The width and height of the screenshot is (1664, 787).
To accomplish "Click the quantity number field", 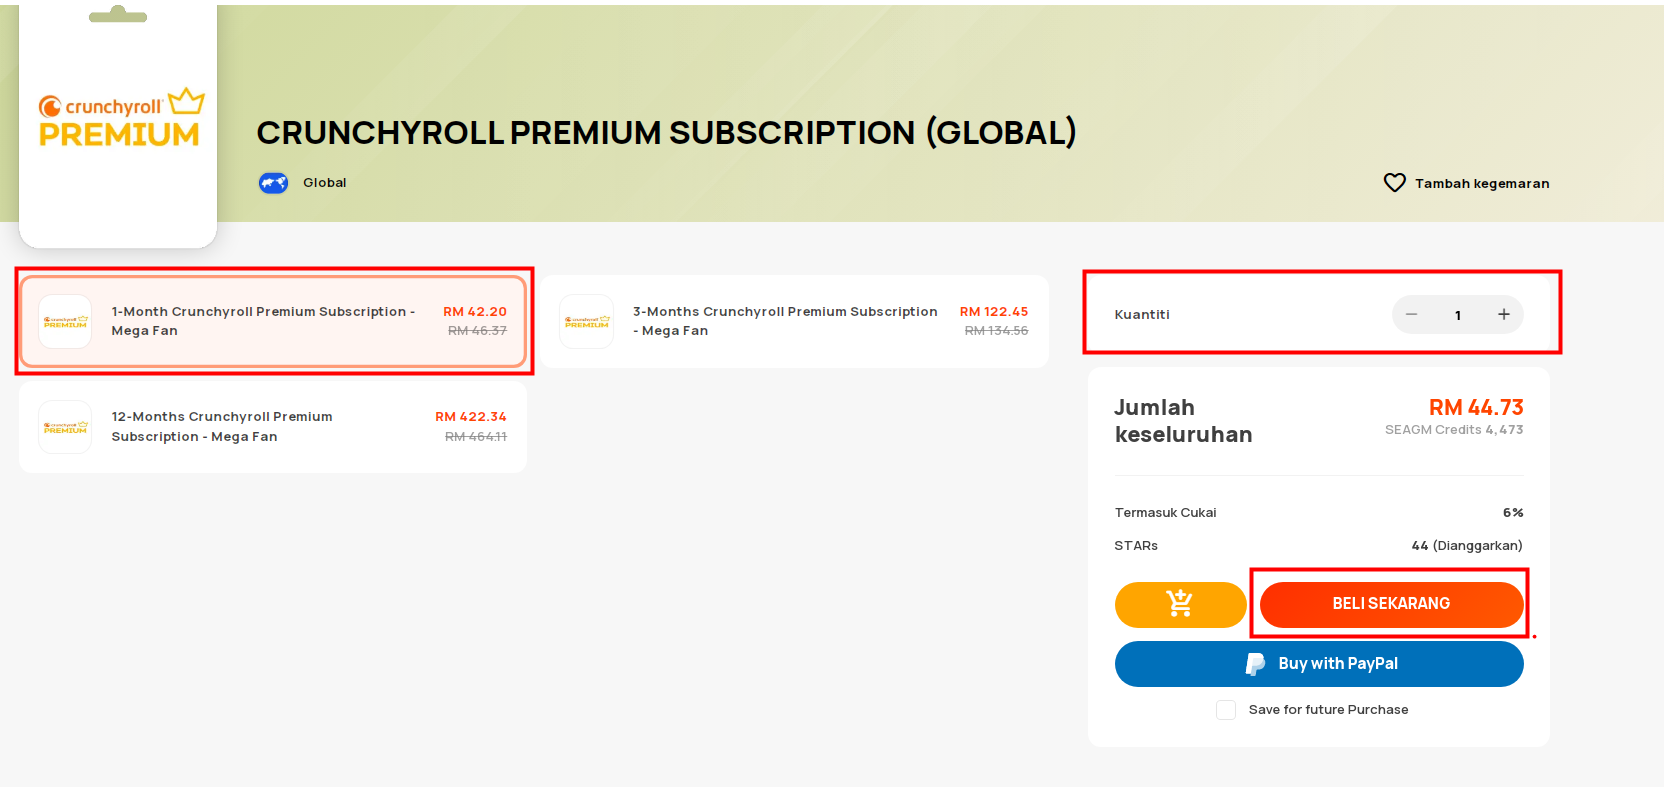I will click(x=1458, y=315).
